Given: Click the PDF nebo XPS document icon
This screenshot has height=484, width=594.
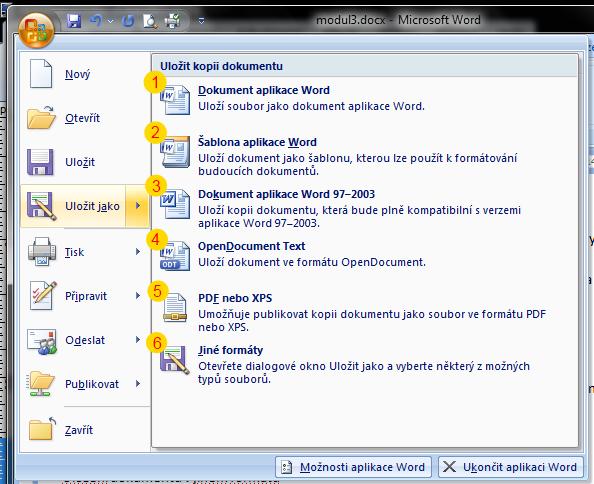Looking at the screenshot, I should (175, 308).
